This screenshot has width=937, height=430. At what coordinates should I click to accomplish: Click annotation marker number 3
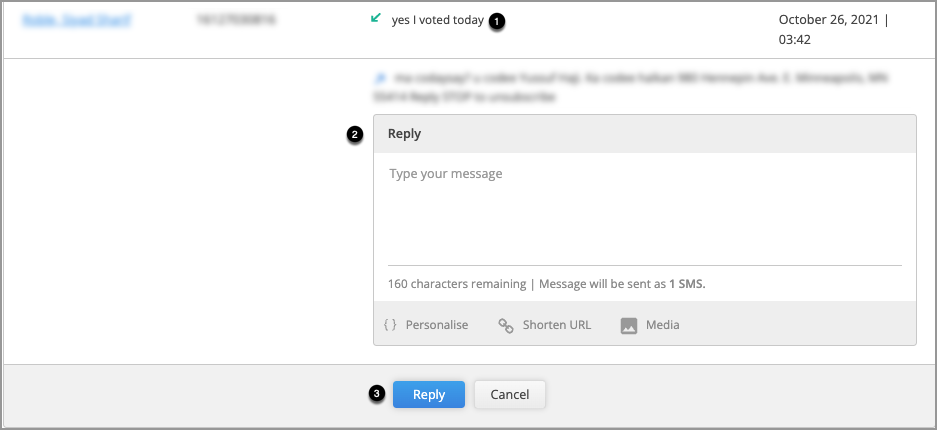tap(376, 394)
